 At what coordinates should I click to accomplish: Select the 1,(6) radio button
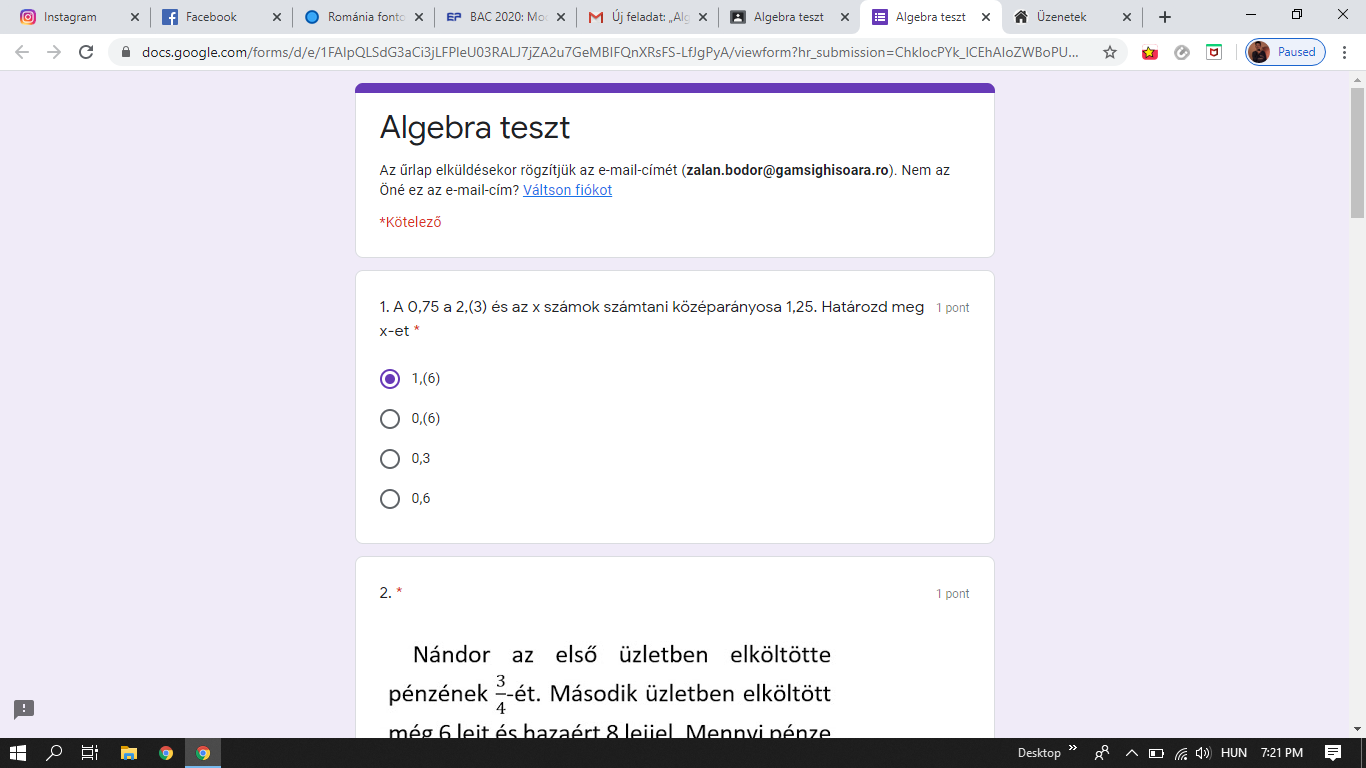[390, 379]
